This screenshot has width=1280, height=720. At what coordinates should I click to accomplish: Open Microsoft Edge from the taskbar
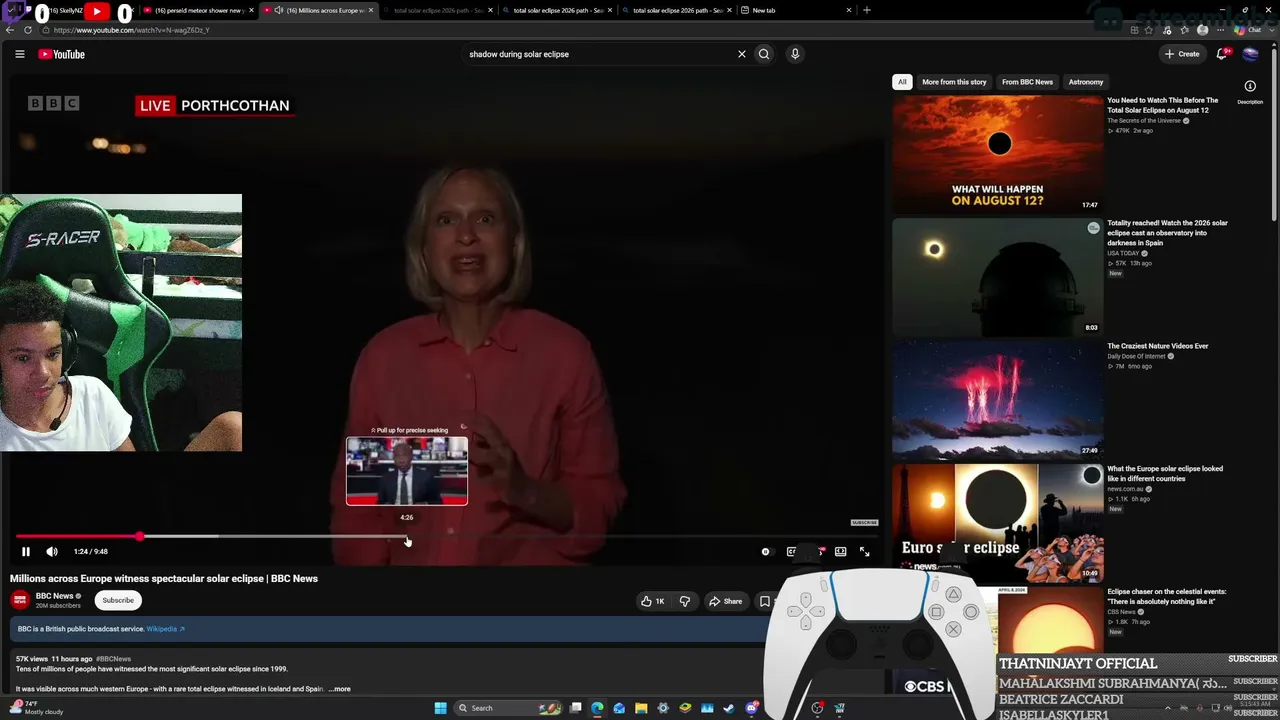click(597, 708)
